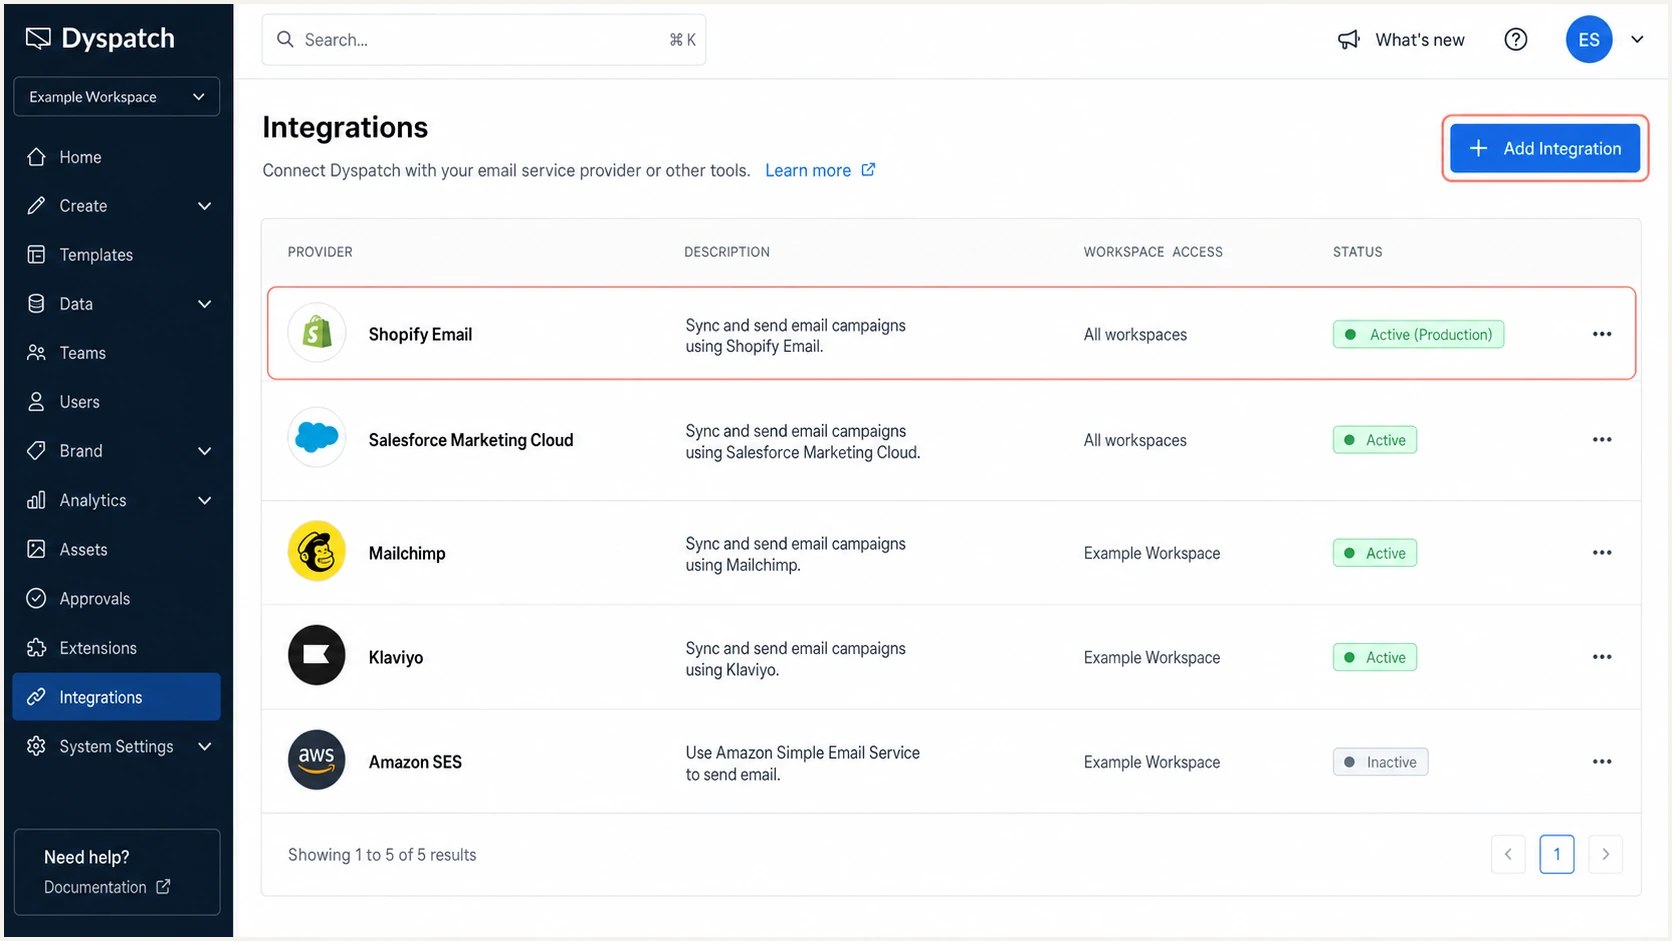This screenshot has height=941, width=1672.
Task: Click the Dyspatch logo icon
Action: pyautogui.click(x=38, y=38)
